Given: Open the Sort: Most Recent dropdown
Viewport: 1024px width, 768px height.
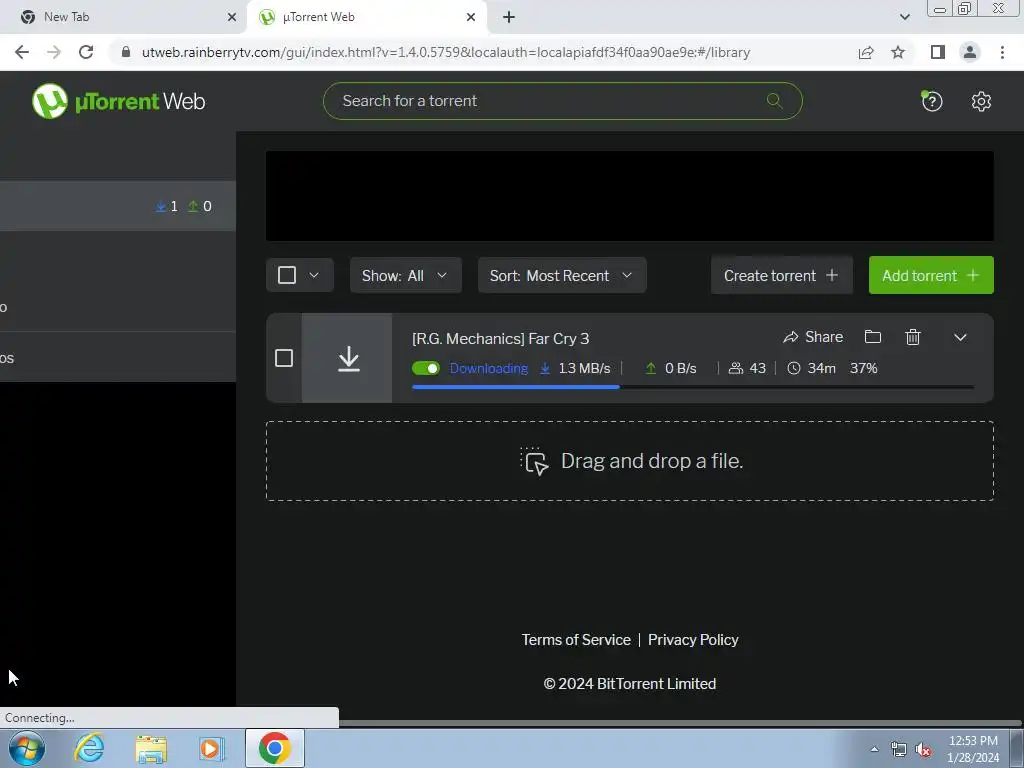Looking at the screenshot, I should tap(562, 275).
